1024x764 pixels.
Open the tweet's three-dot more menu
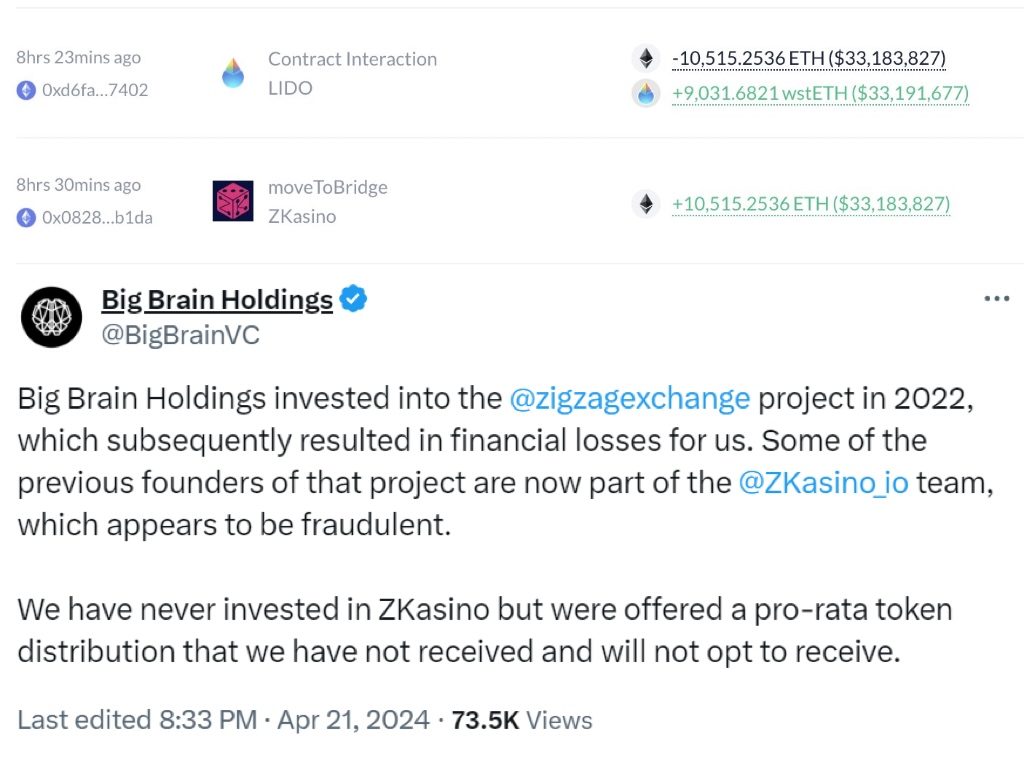point(996,299)
